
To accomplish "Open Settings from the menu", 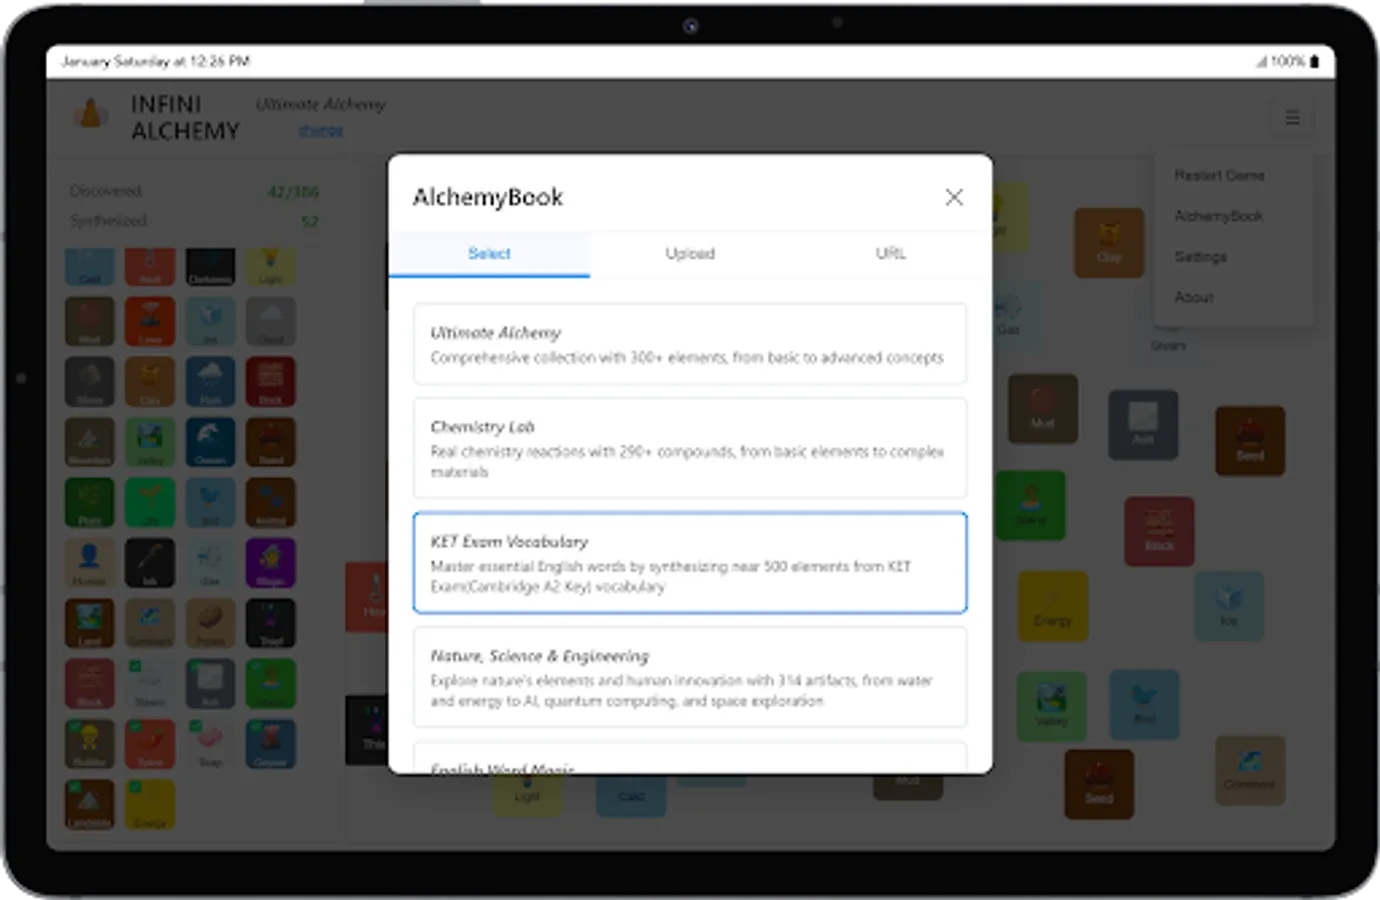I will tap(1201, 257).
